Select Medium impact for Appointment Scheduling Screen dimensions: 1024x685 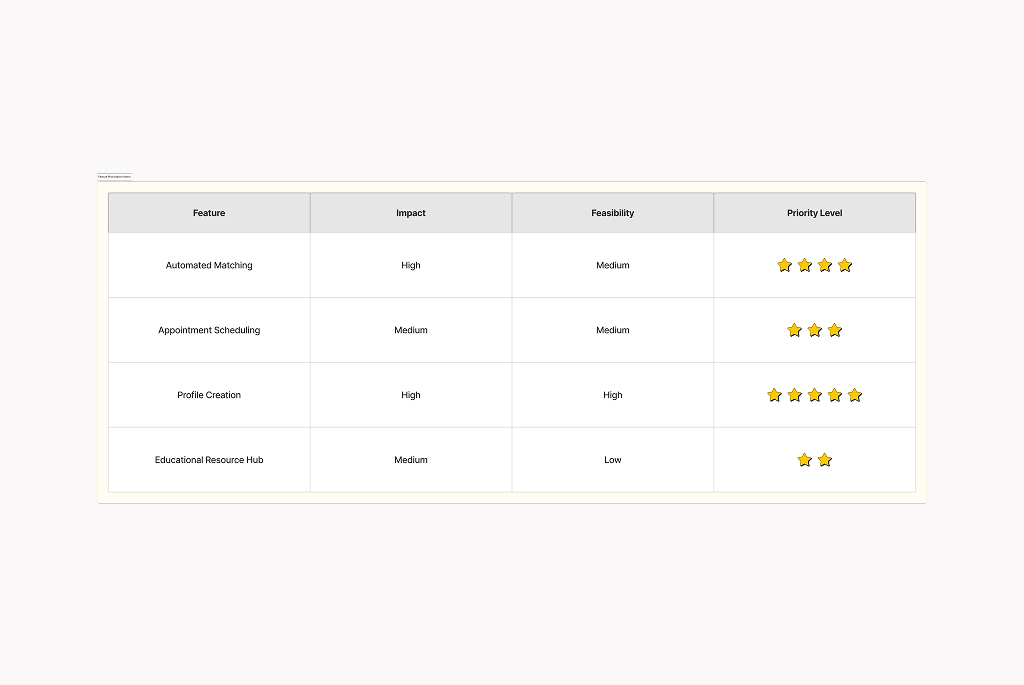[411, 330]
